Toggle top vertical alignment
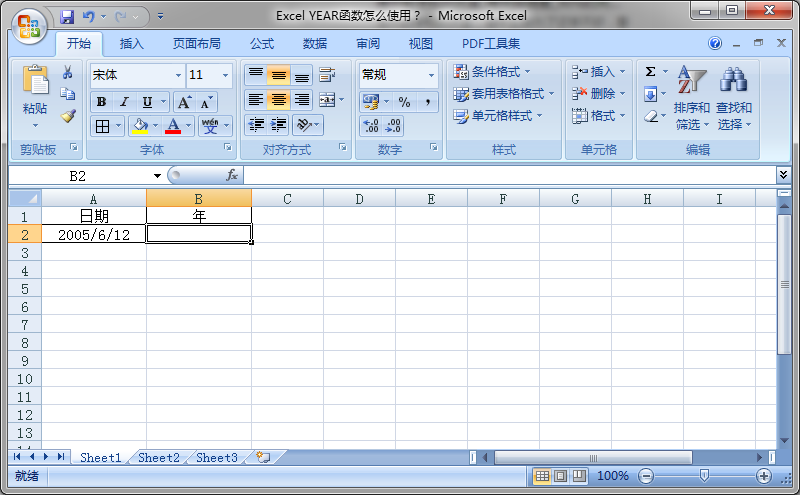The height and width of the screenshot is (495, 800). pos(256,75)
